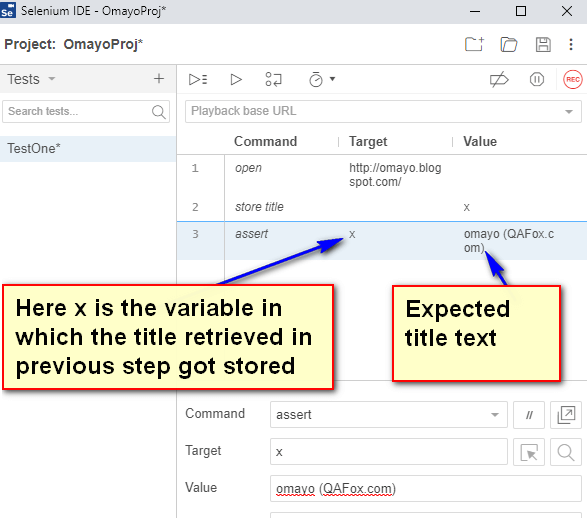This screenshot has width=587, height=518.
Task: Run all tests icon
Action: [198, 79]
